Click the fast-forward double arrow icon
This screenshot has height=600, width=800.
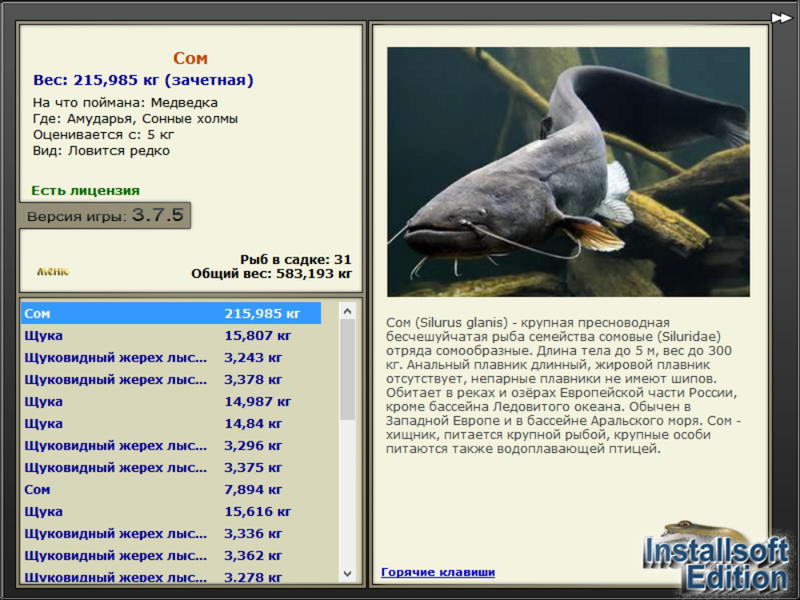pos(781,18)
